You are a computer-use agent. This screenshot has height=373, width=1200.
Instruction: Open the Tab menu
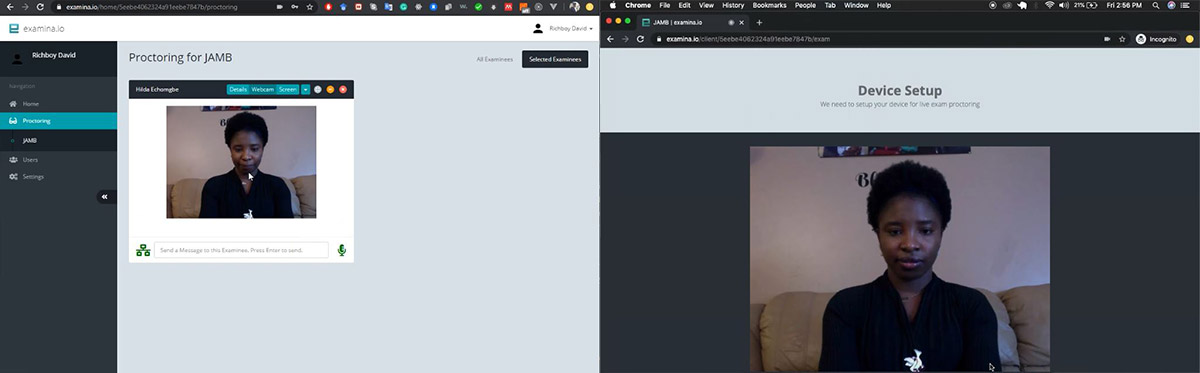[830, 5]
